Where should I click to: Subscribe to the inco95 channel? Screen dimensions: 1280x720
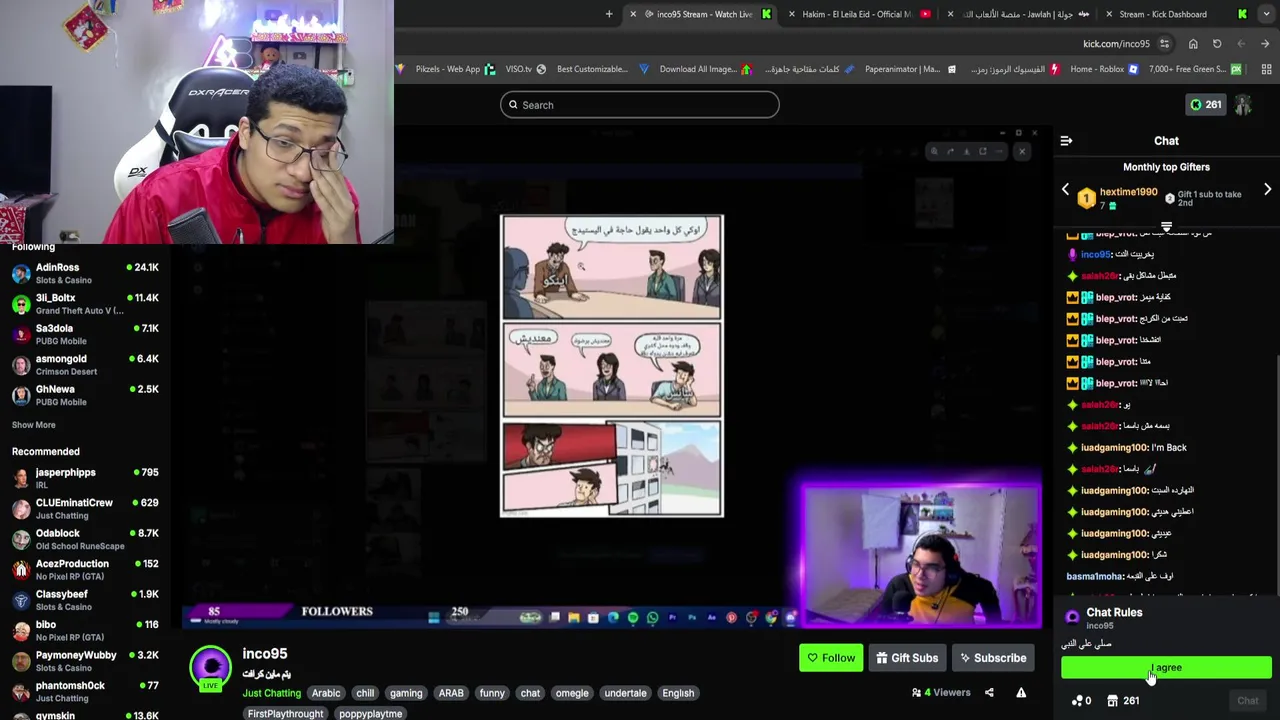993,658
